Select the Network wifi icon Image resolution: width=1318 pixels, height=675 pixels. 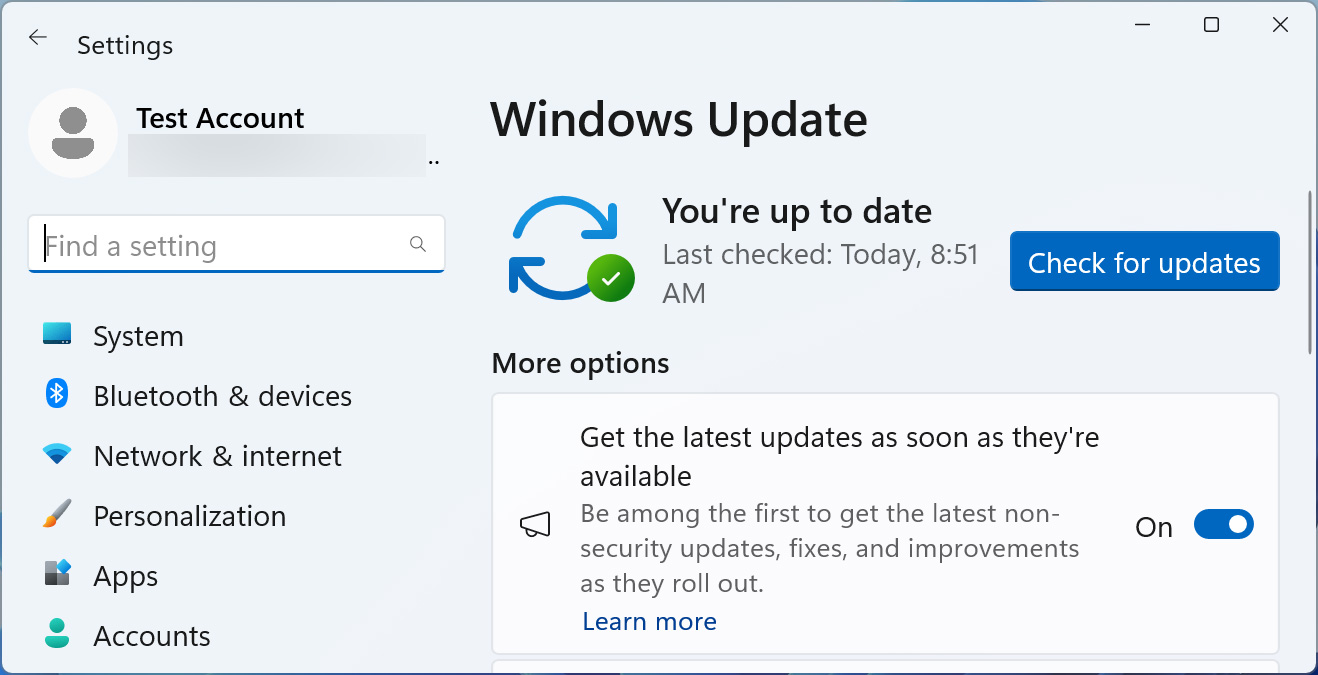pos(57,455)
